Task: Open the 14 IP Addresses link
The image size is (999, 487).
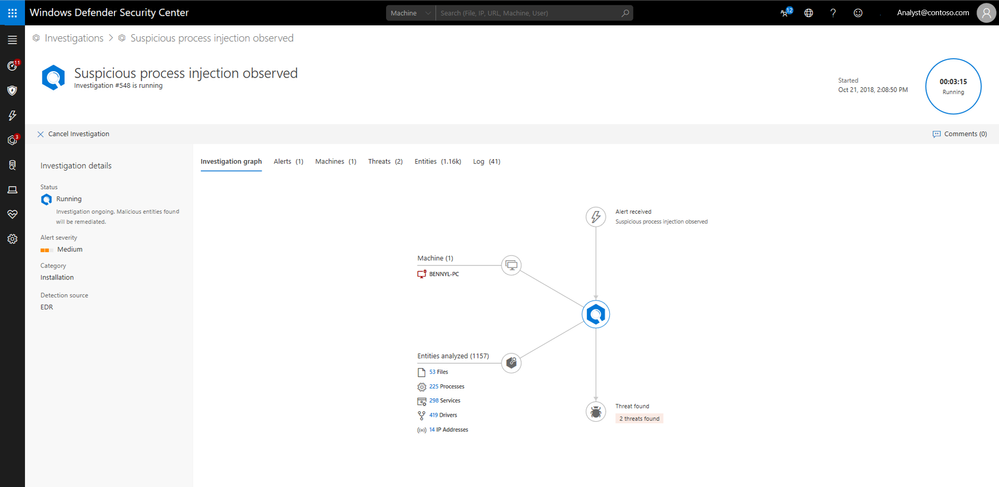Action: point(449,430)
